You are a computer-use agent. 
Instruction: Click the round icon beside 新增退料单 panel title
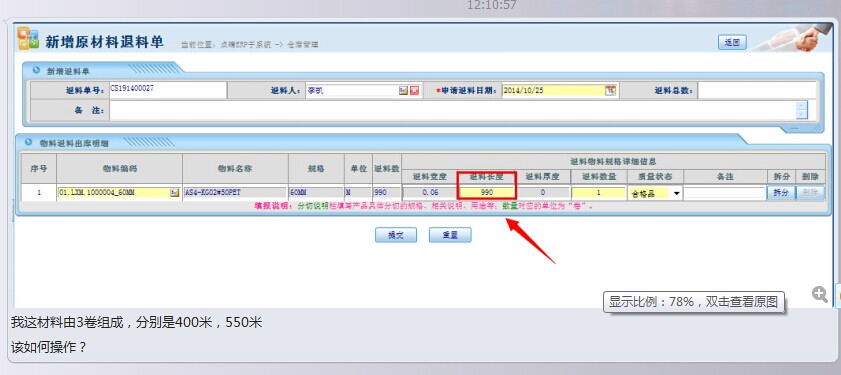pyautogui.click(x=36, y=70)
